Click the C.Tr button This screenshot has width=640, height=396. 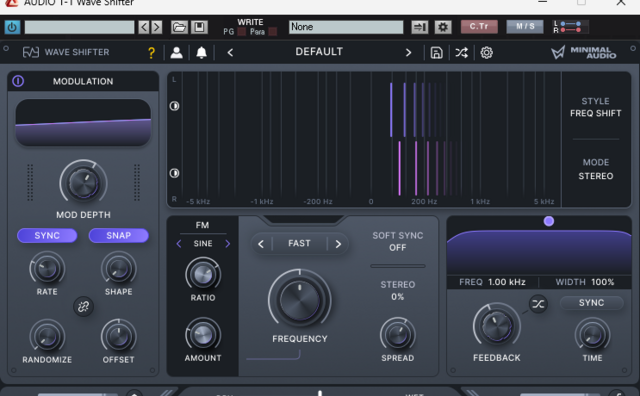tap(479, 27)
